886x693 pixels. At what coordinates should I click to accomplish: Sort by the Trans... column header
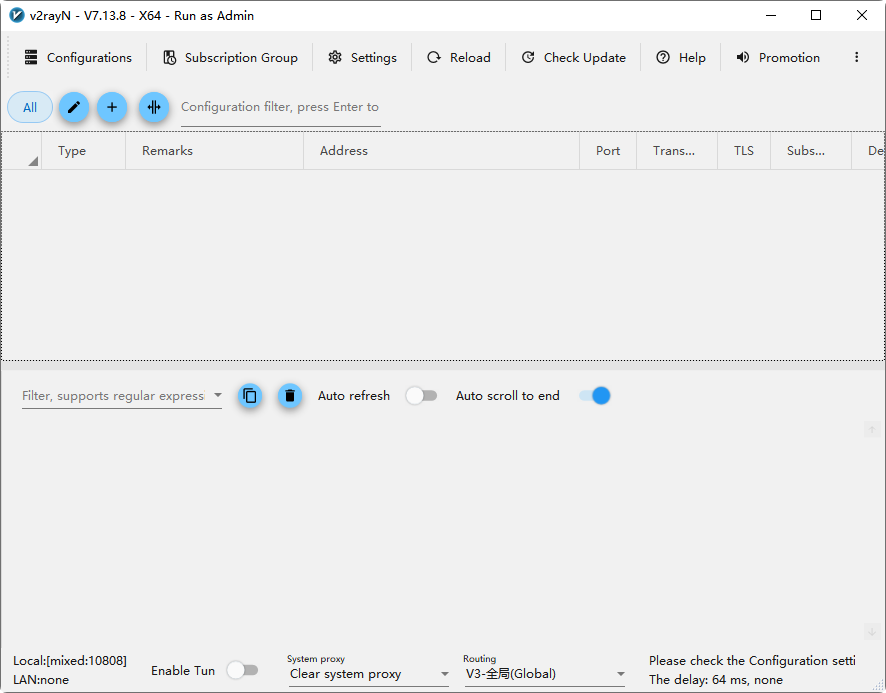677,151
